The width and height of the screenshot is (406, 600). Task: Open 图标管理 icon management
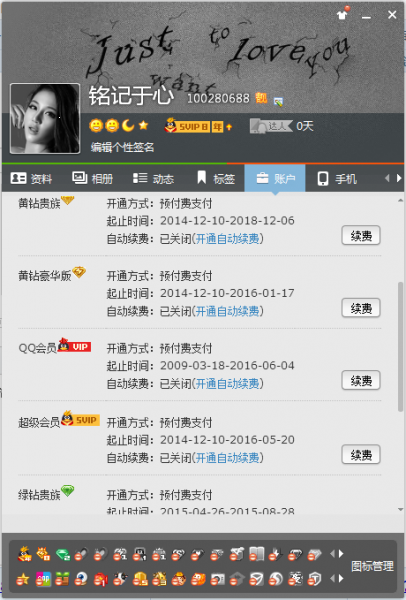tap(372, 566)
